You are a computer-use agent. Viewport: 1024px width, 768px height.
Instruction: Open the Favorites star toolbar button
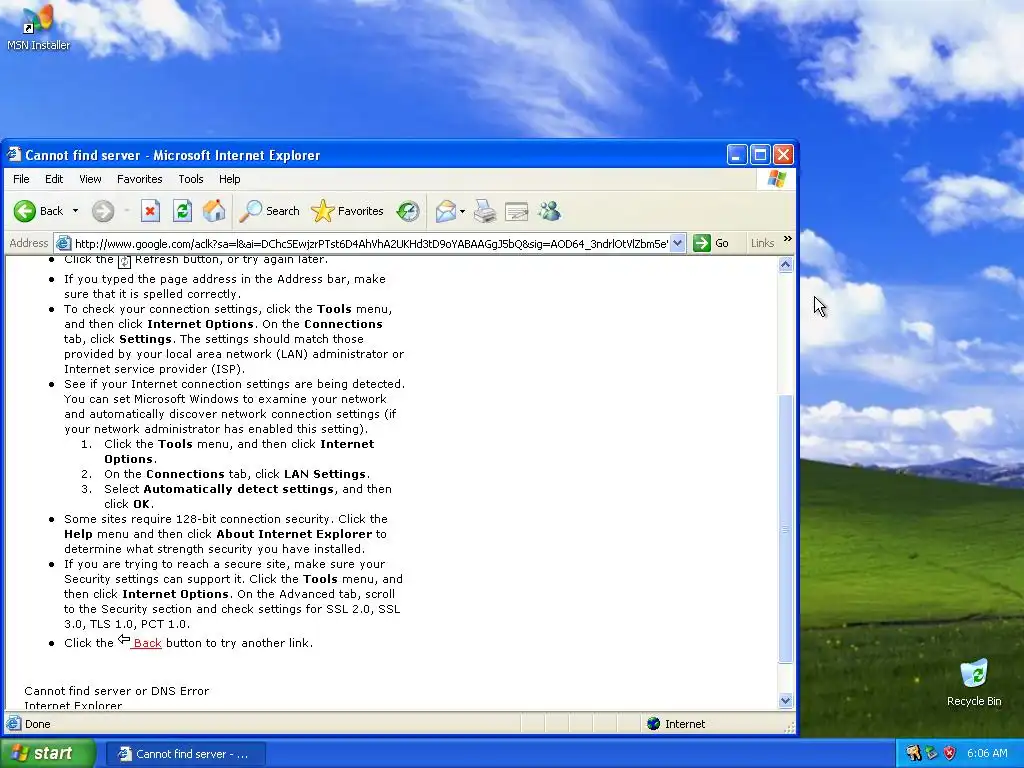pos(347,211)
